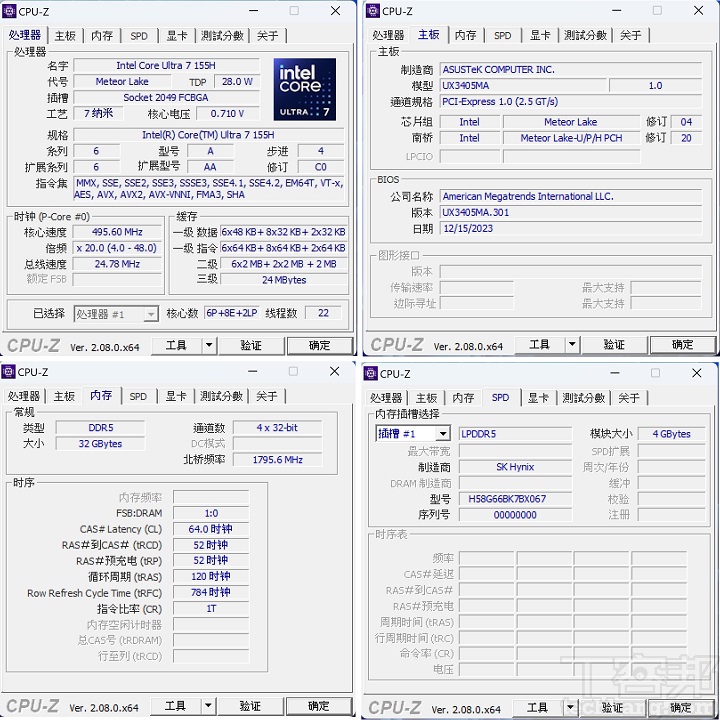Open processor selection dropdown 处理器 #1
The height and width of the screenshot is (720, 720).
[x=116, y=314]
